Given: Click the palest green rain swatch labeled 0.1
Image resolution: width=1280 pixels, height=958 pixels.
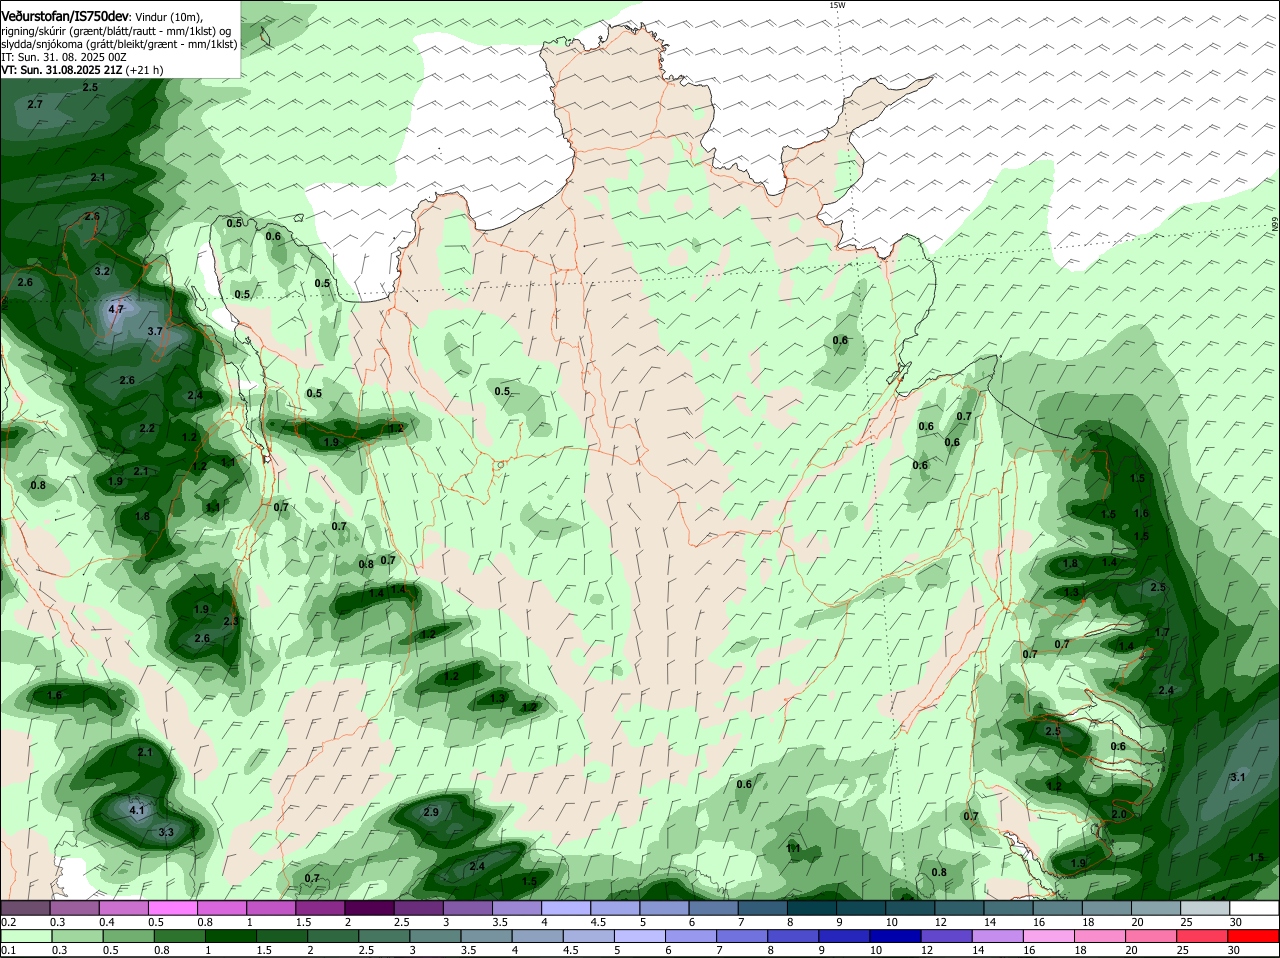Looking at the screenshot, I should point(25,936).
